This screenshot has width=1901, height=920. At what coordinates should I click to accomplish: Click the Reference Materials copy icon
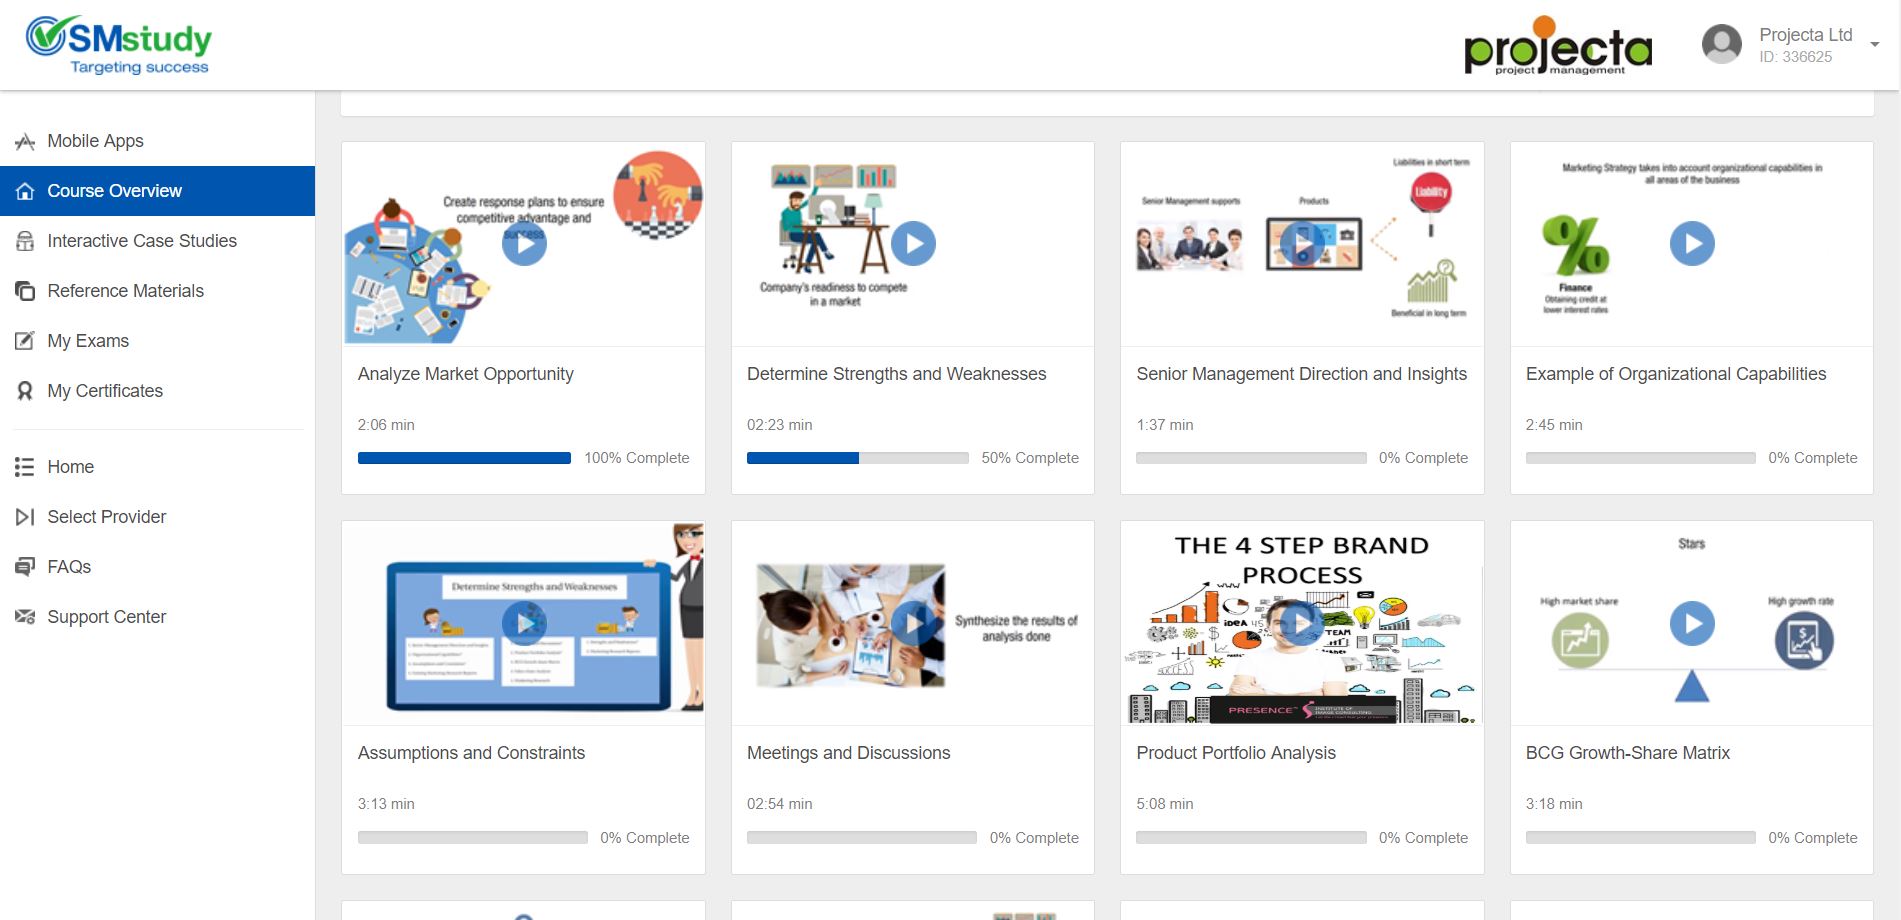coord(25,291)
